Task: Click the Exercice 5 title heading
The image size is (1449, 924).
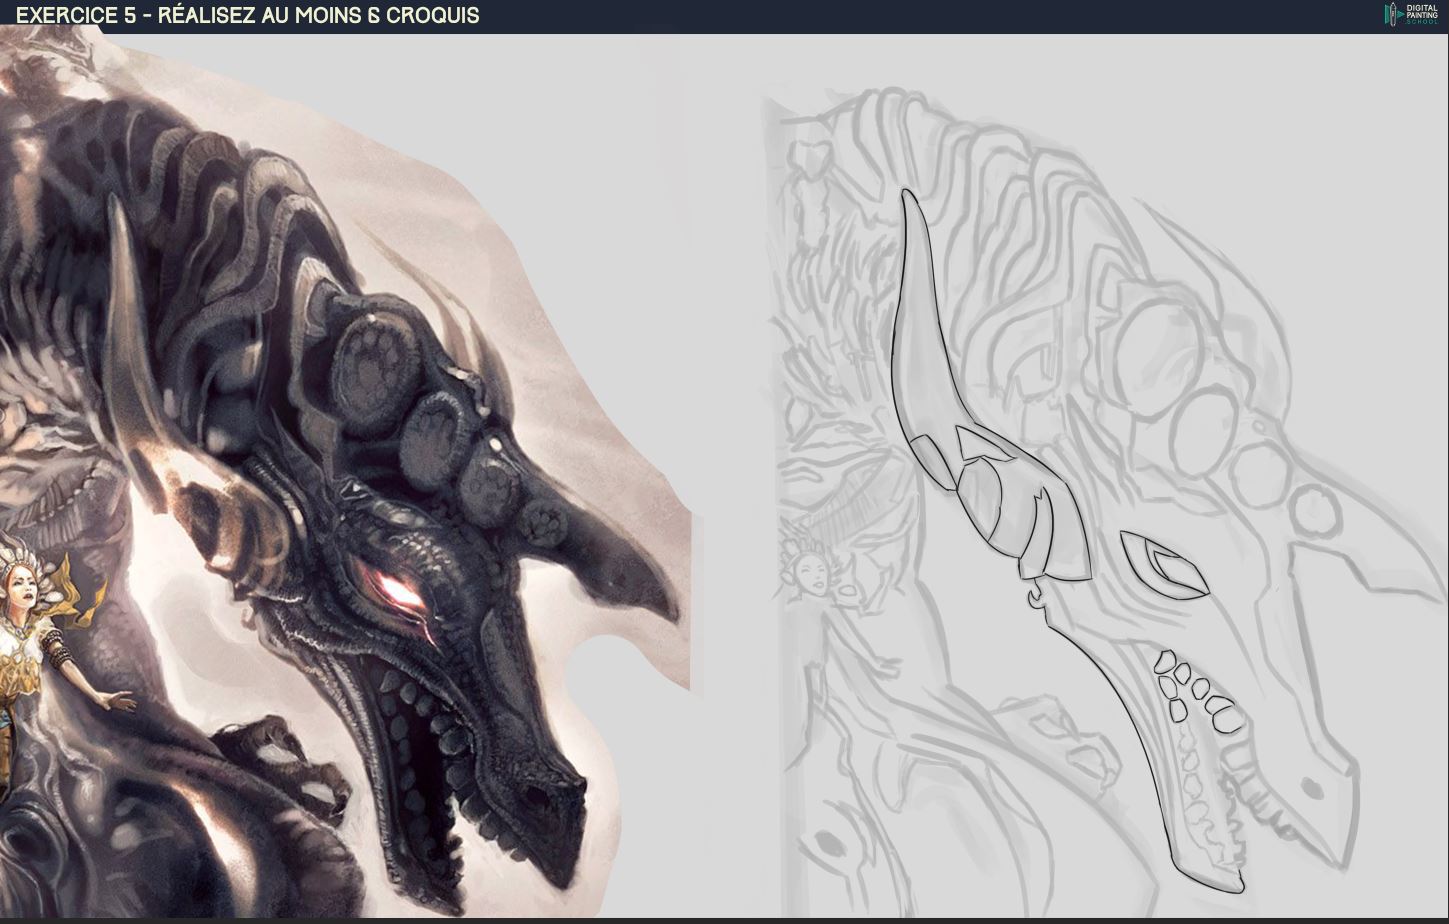Action: (248, 15)
